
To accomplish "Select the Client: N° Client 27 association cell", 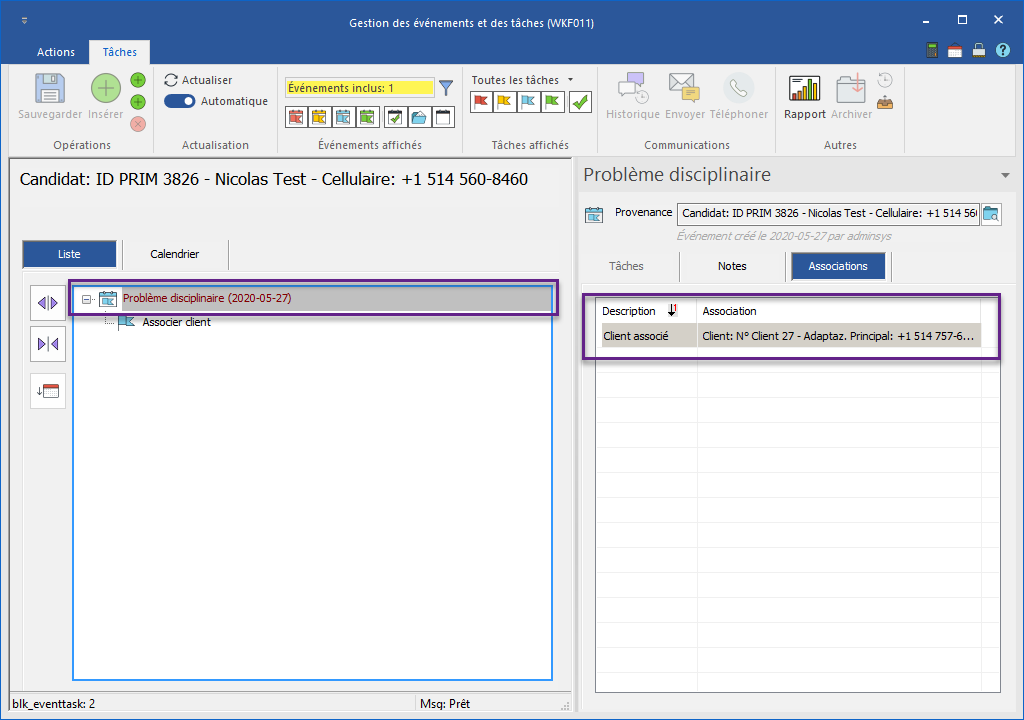I will tap(839, 336).
